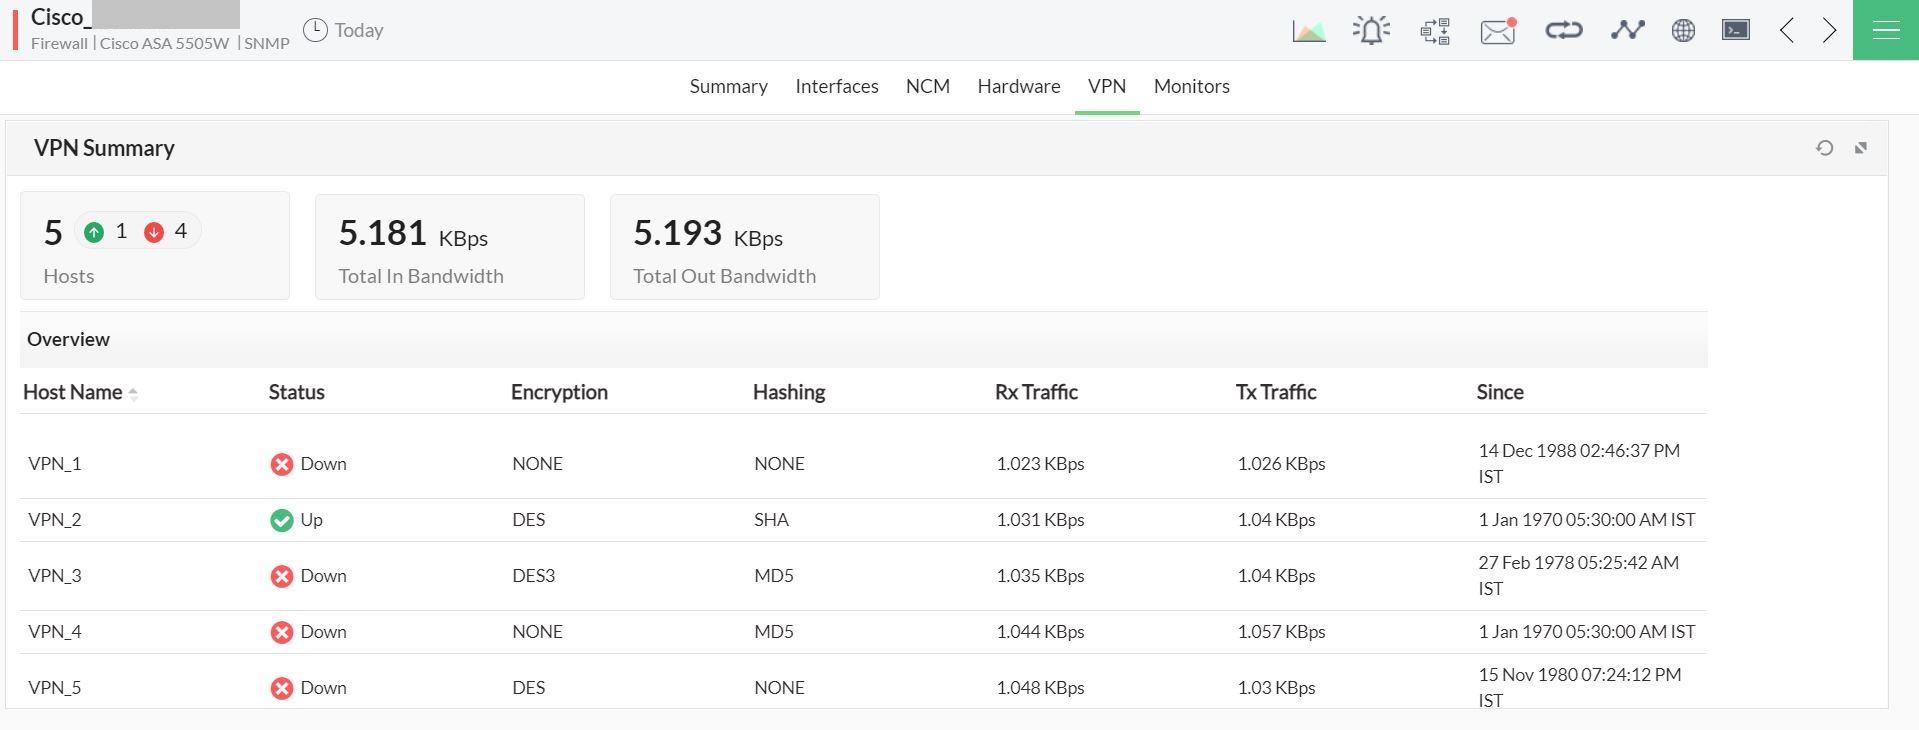Viewport: 1919px width, 730px height.
Task: Open the area chart graphs icon
Action: tap(1308, 31)
